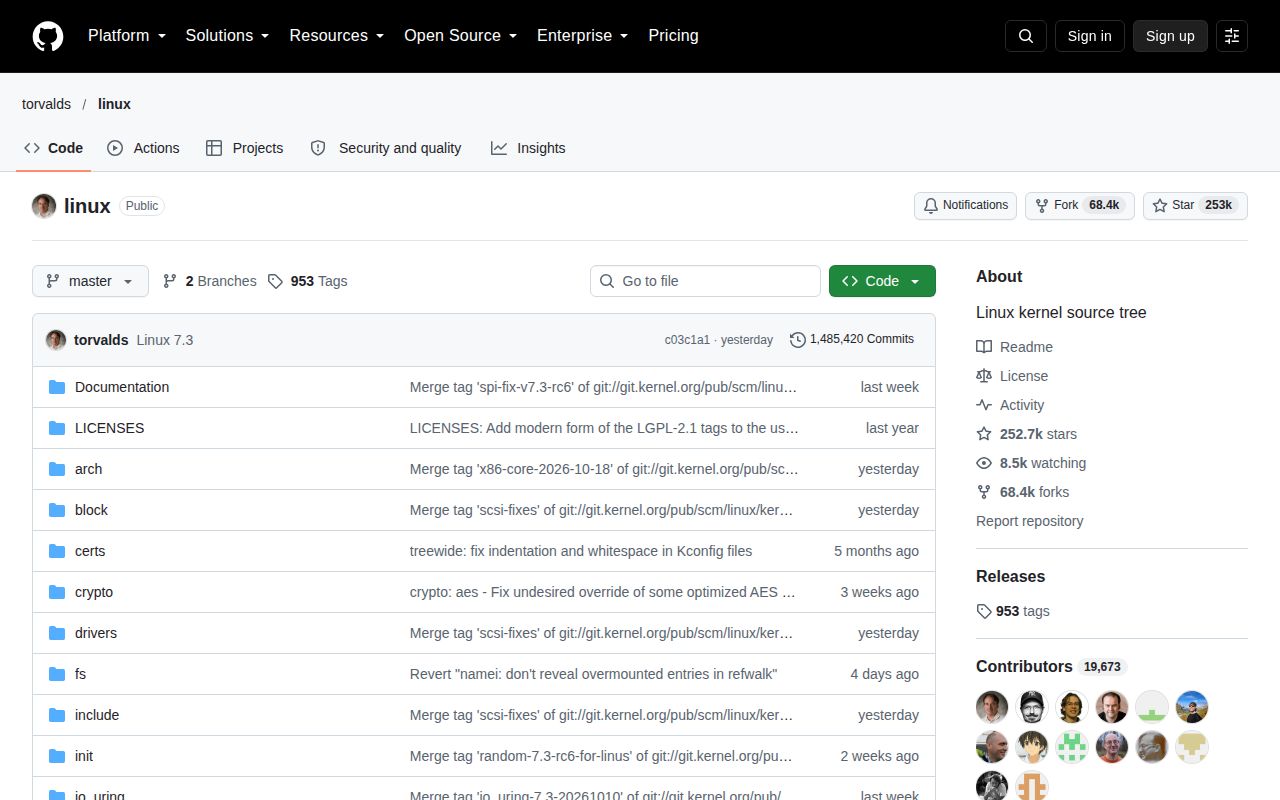Image resolution: width=1280 pixels, height=800 pixels.
Task: Click the Documentation folder icon
Action: pos(57,387)
